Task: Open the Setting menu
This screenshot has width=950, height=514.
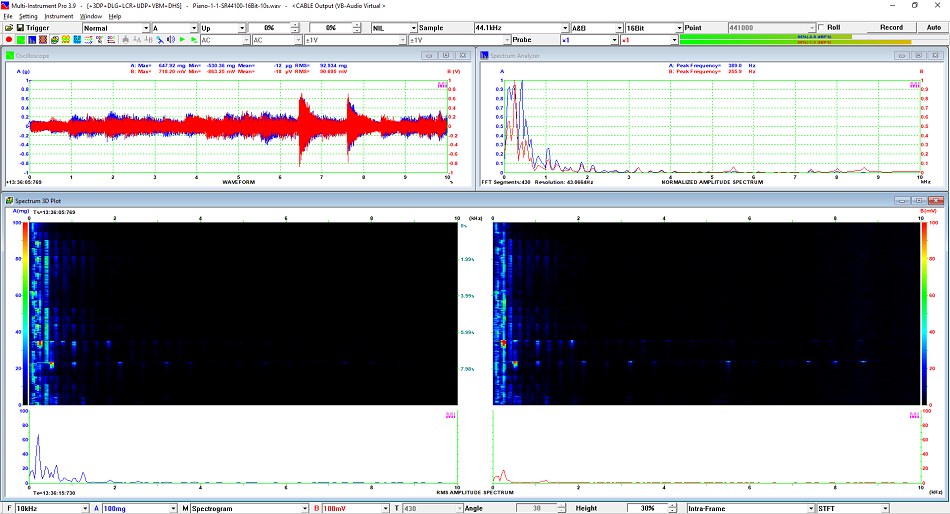Action: click(28, 16)
